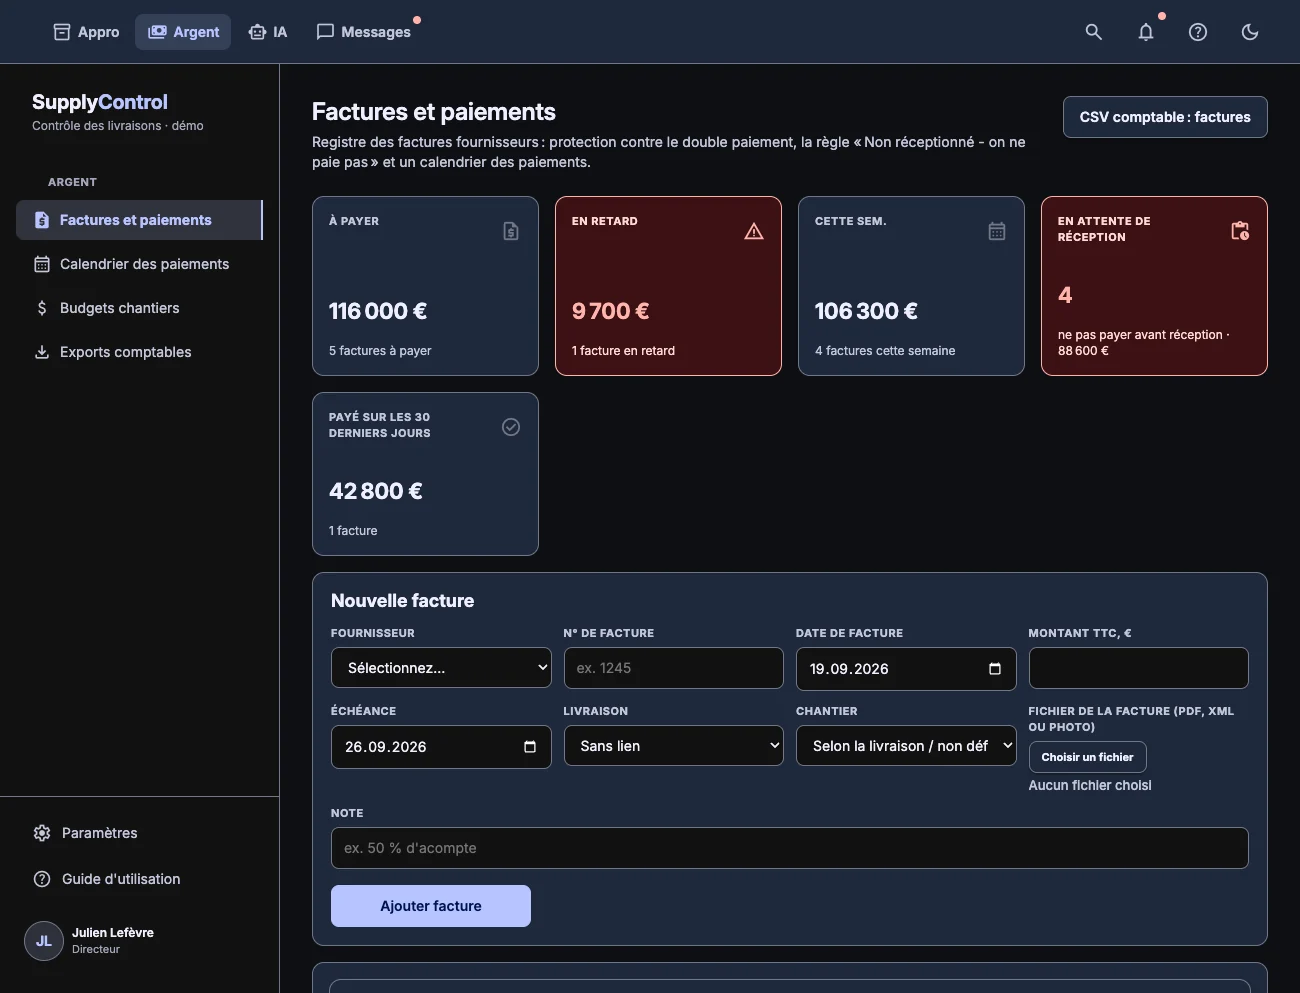Click the SupplyControl logo text
Image resolution: width=1300 pixels, height=993 pixels.
click(100, 102)
